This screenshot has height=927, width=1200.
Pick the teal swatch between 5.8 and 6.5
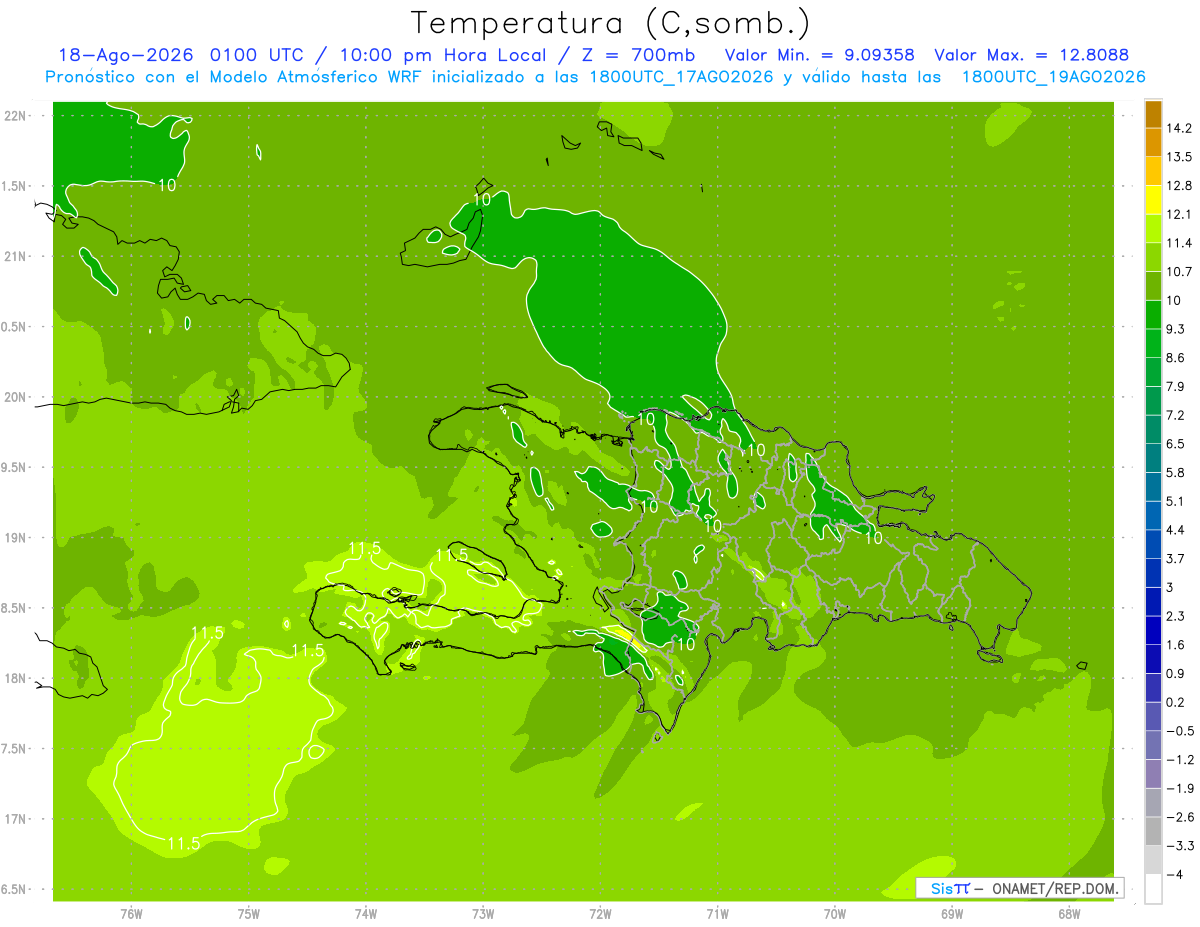click(1153, 457)
